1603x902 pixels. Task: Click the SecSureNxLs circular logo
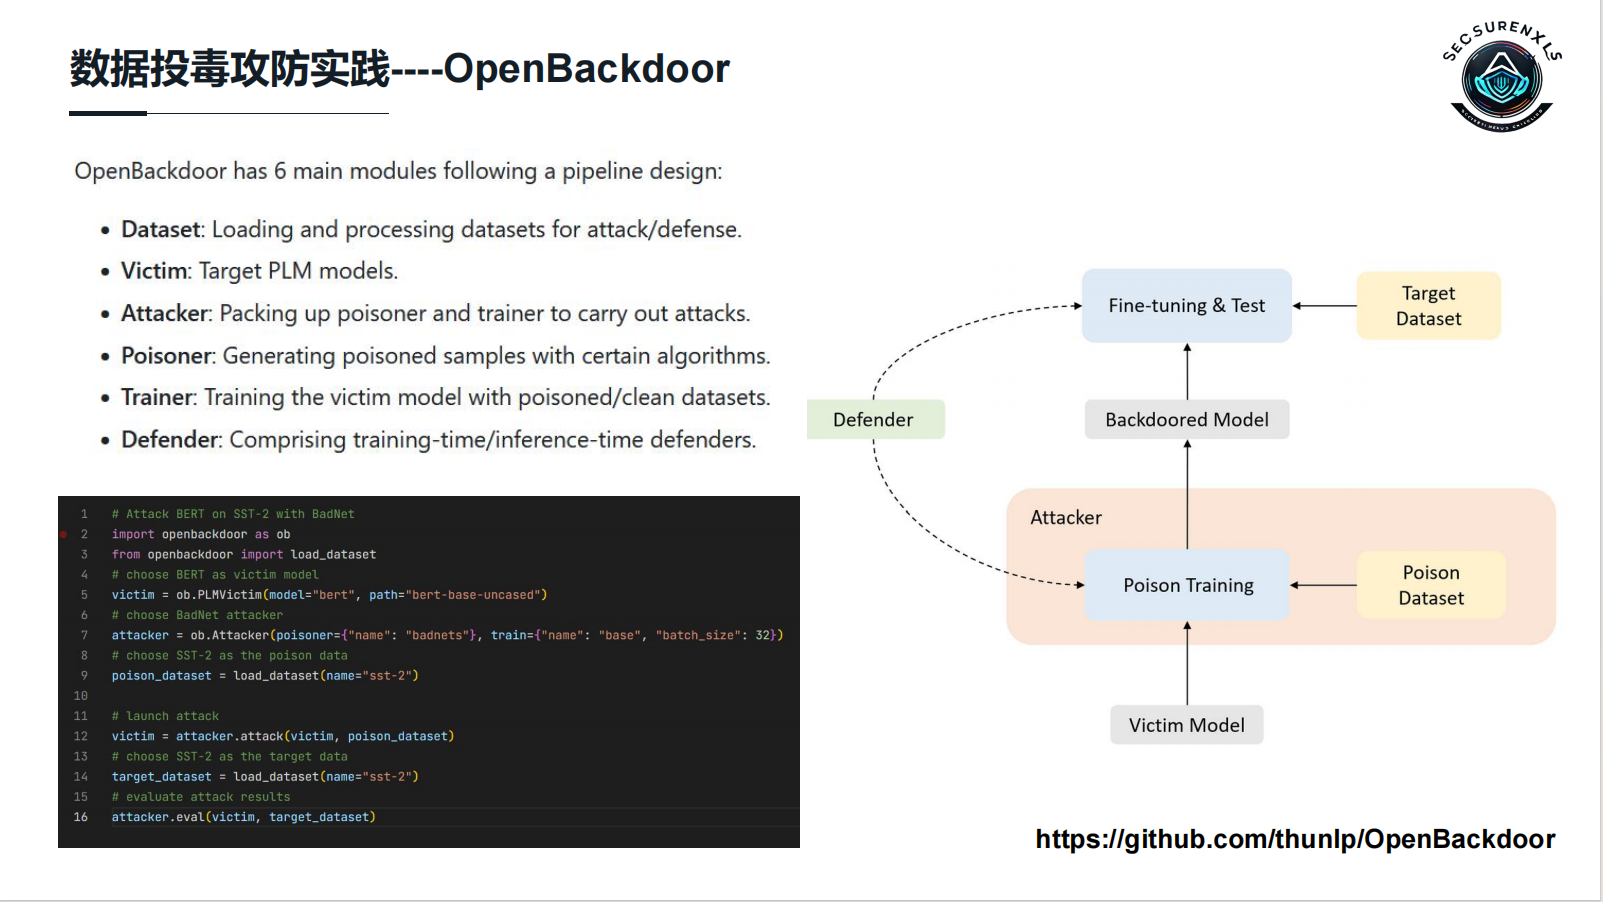tap(1501, 76)
